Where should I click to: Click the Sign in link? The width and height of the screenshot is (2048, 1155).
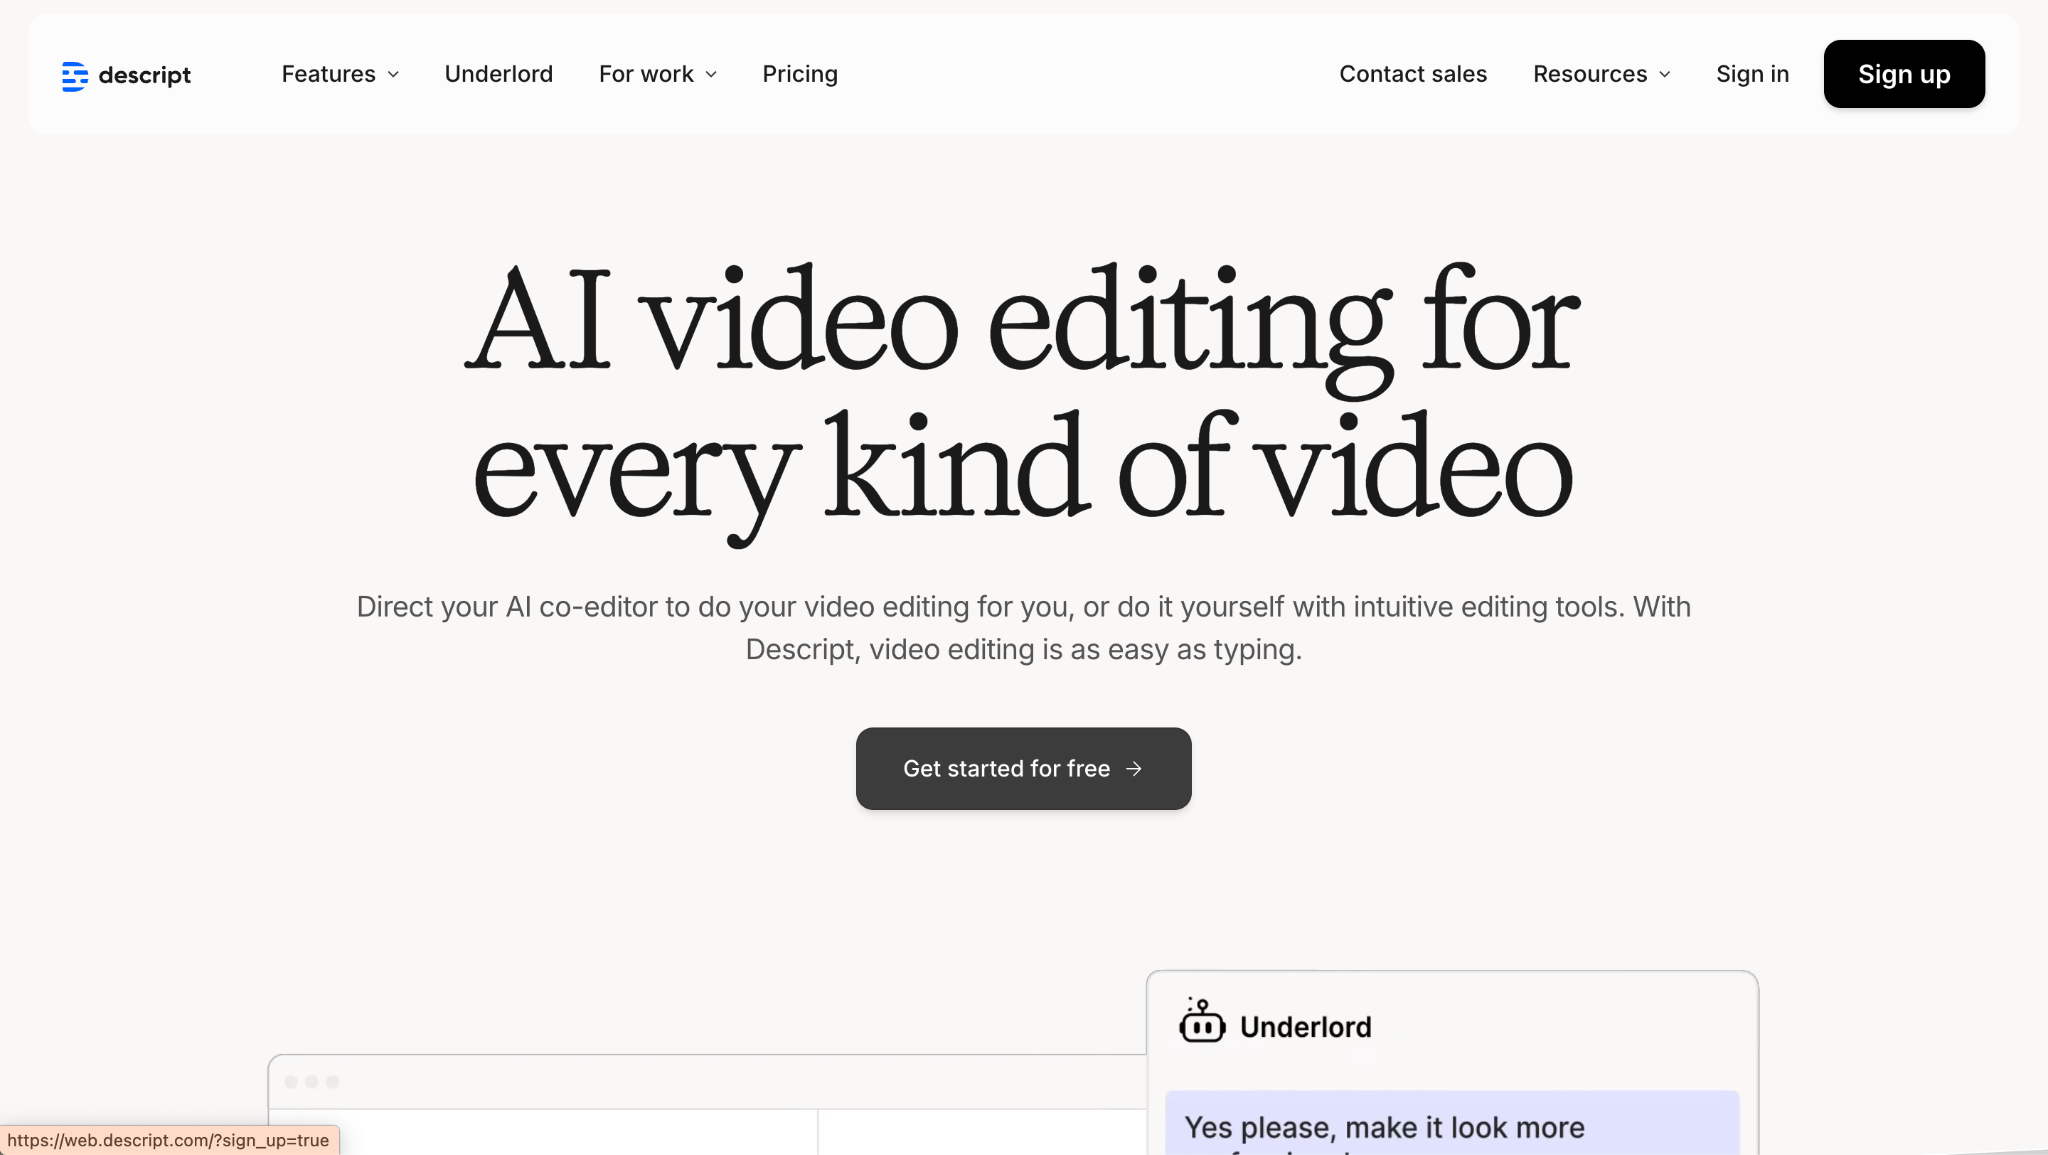click(x=1752, y=74)
